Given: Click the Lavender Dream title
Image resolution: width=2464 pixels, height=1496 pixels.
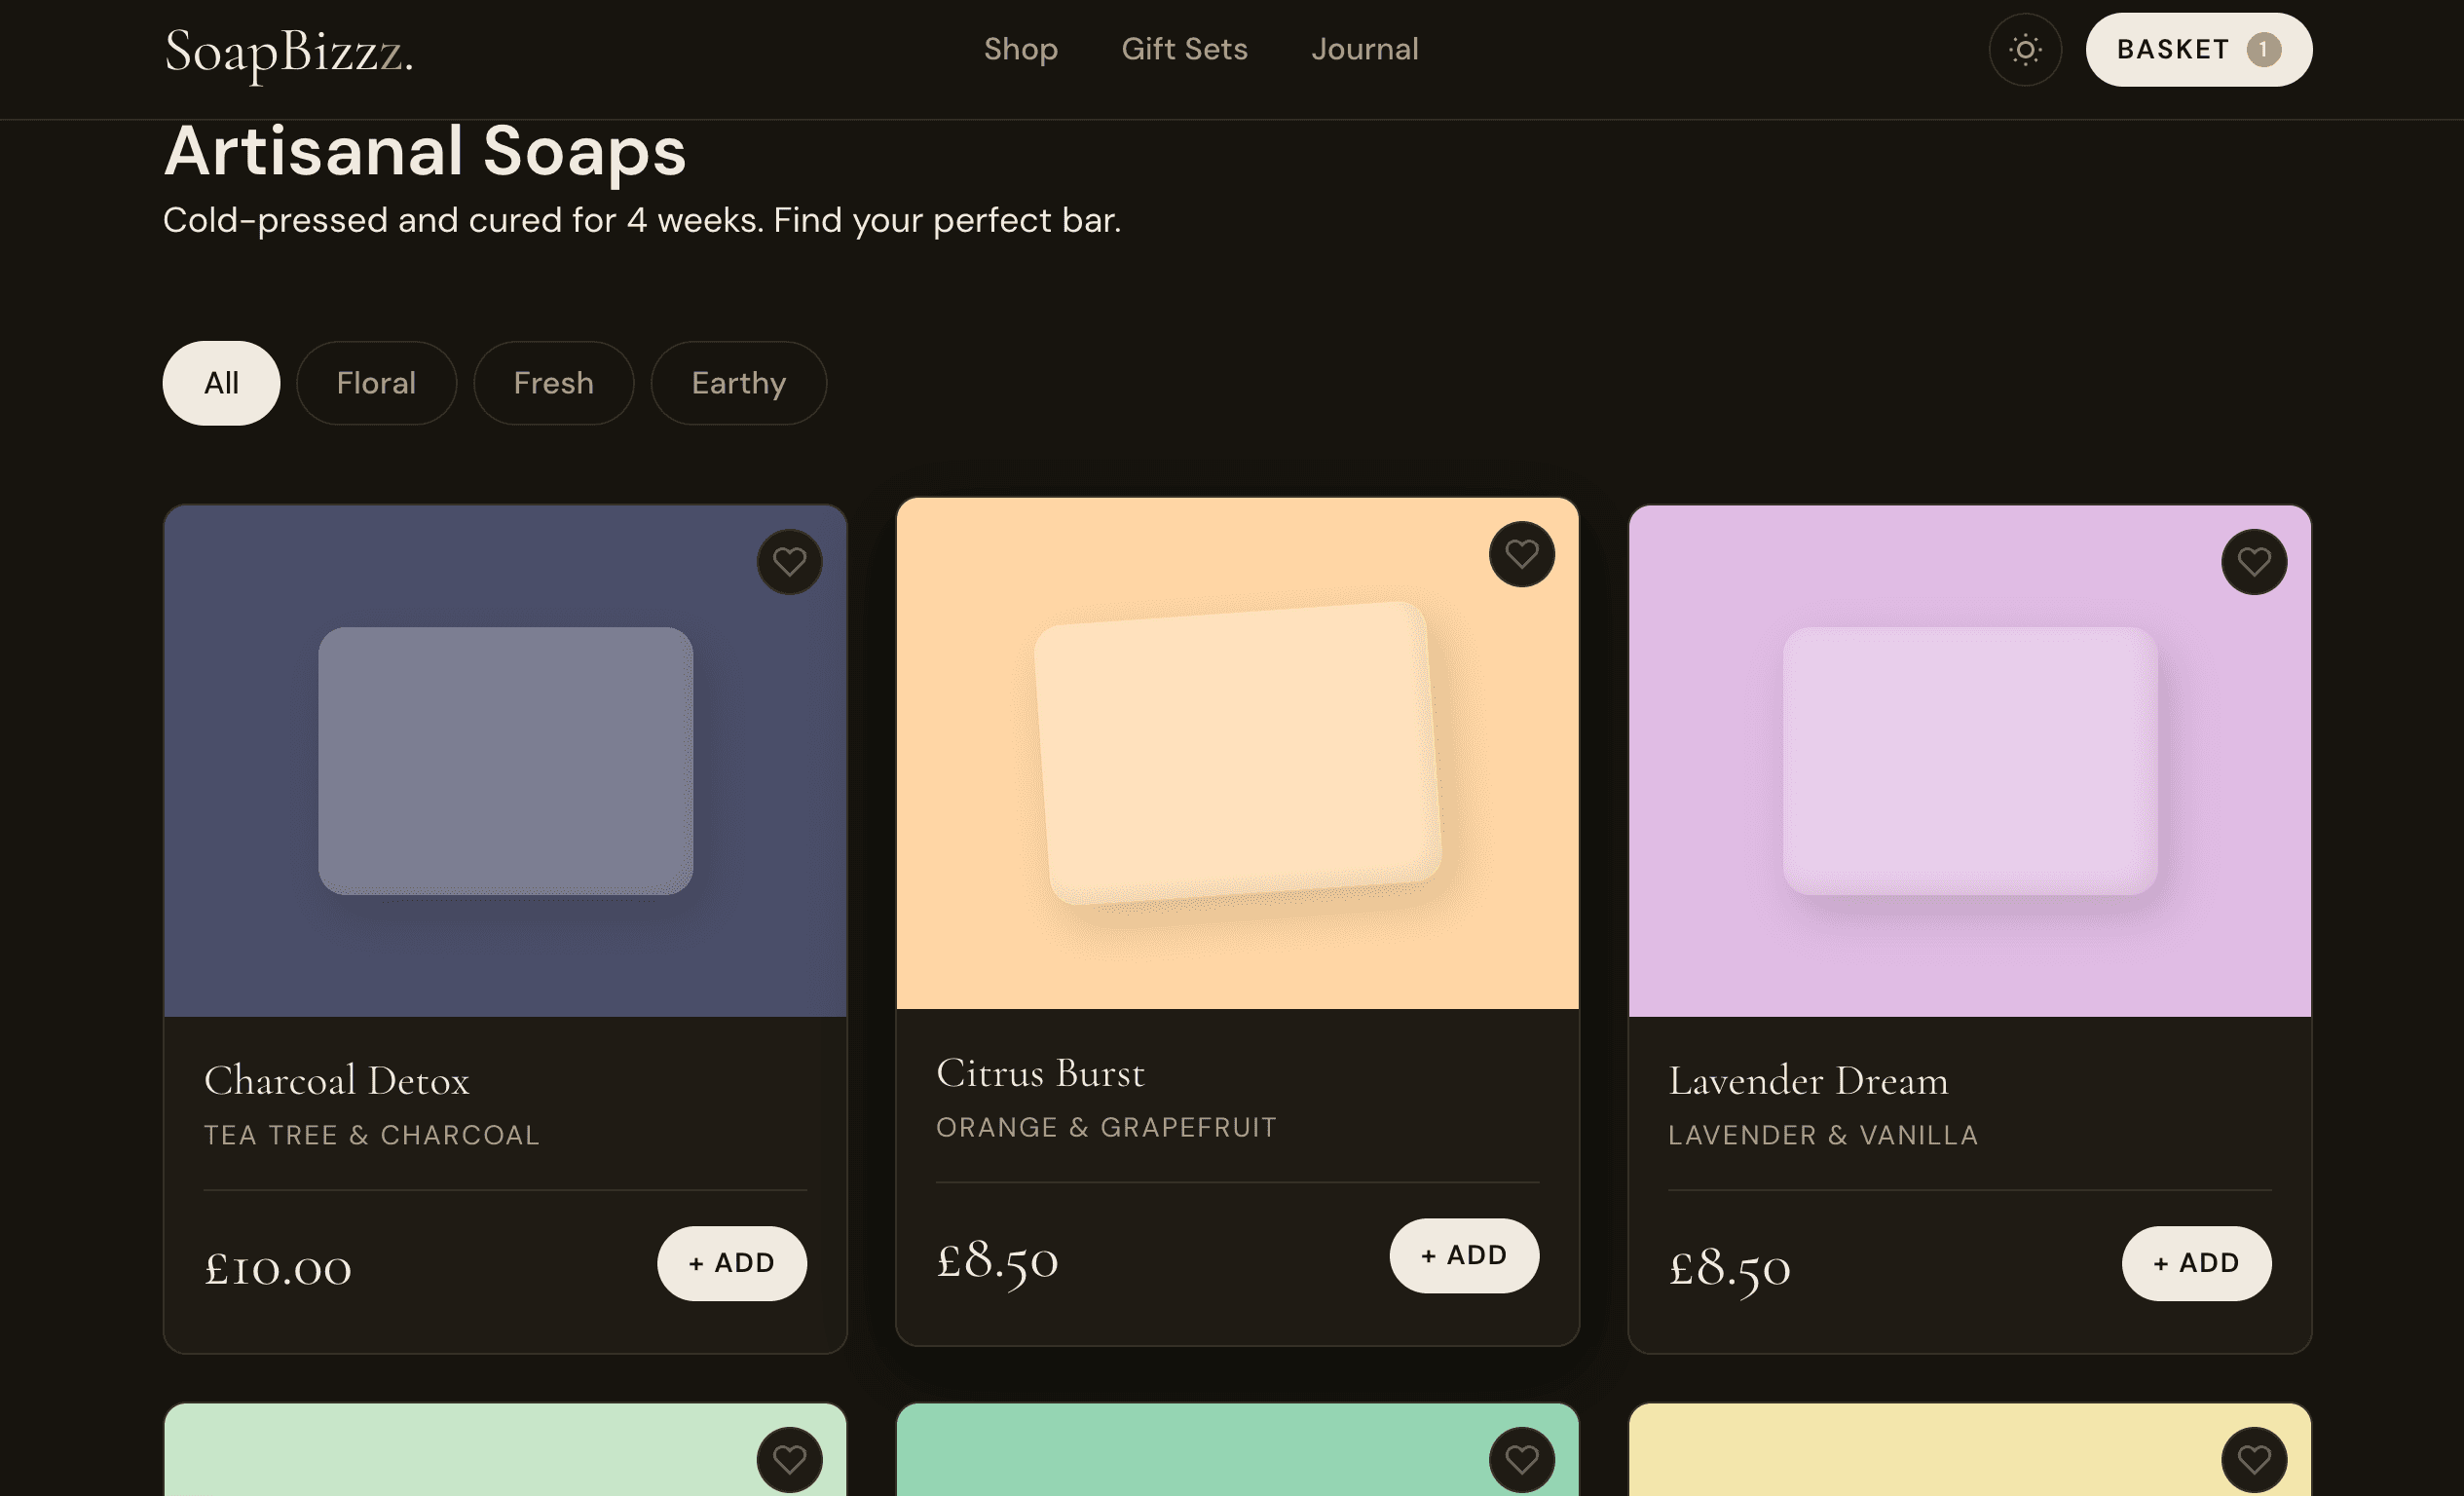Looking at the screenshot, I should pyautogui.click(x=1808, y=1080).
